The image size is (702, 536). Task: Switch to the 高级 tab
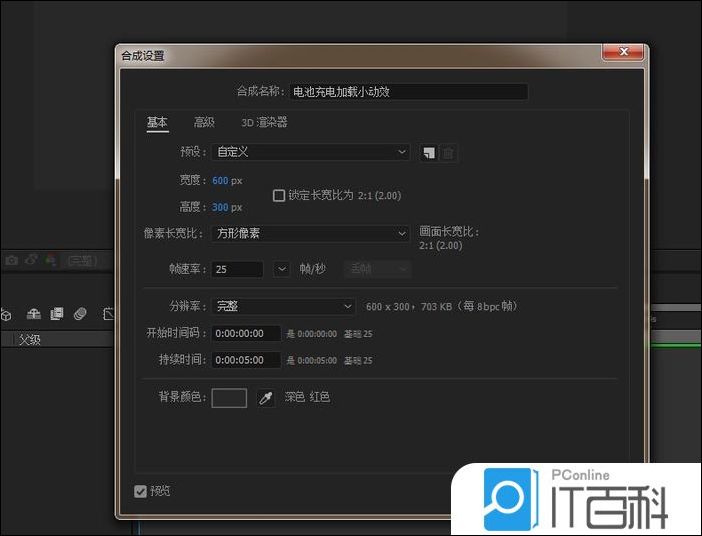204,122
